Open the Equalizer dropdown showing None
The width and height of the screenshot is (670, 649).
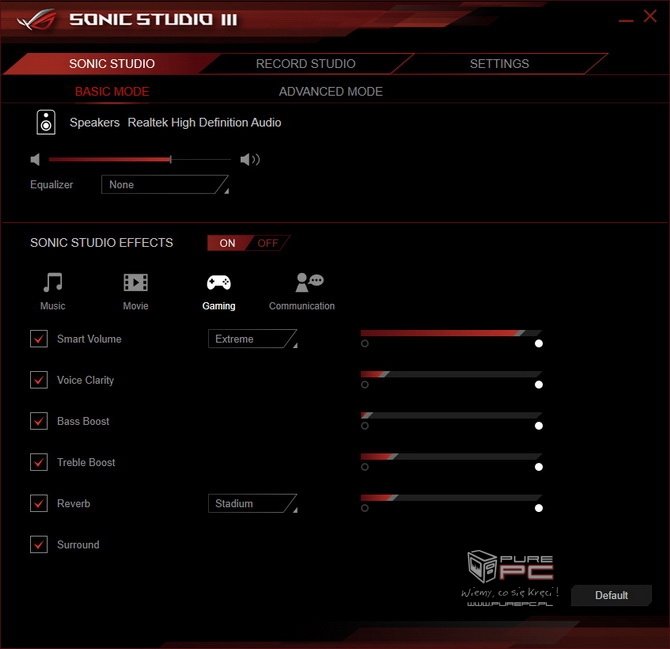pos(165,185)
